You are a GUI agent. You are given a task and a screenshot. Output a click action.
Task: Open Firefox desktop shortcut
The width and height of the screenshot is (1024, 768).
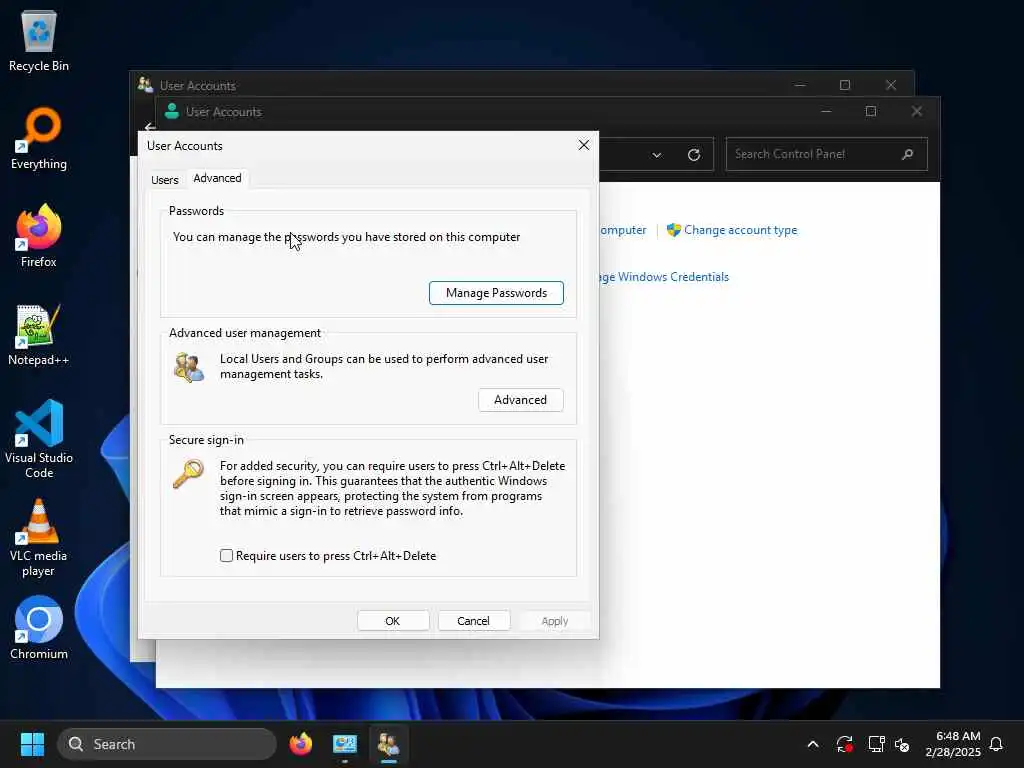point(39,236)
